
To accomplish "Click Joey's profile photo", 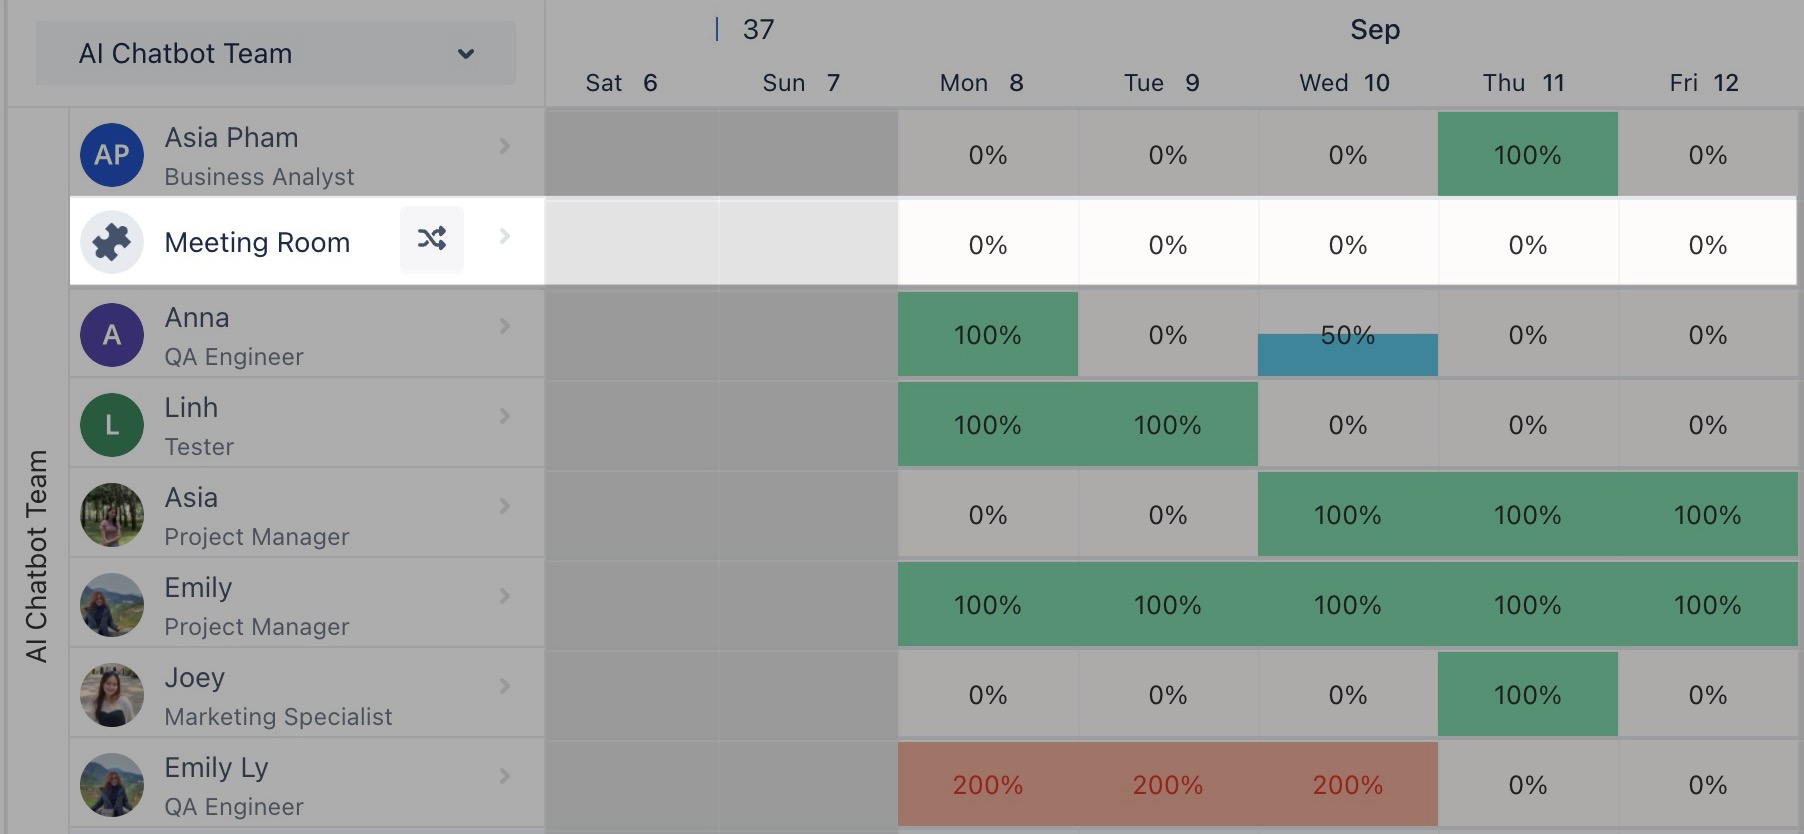I will point(112,695).
